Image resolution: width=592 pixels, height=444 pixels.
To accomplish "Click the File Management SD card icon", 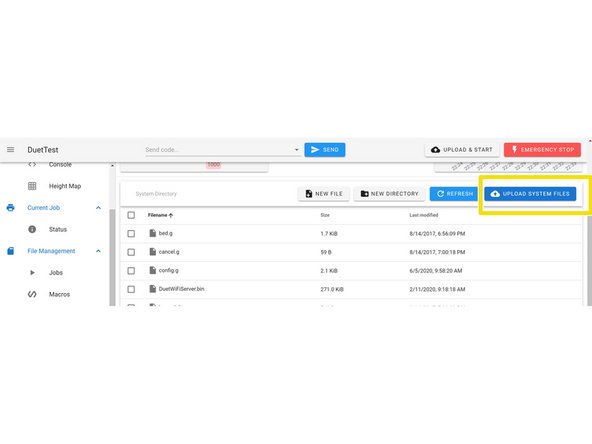I will point(11,251).
